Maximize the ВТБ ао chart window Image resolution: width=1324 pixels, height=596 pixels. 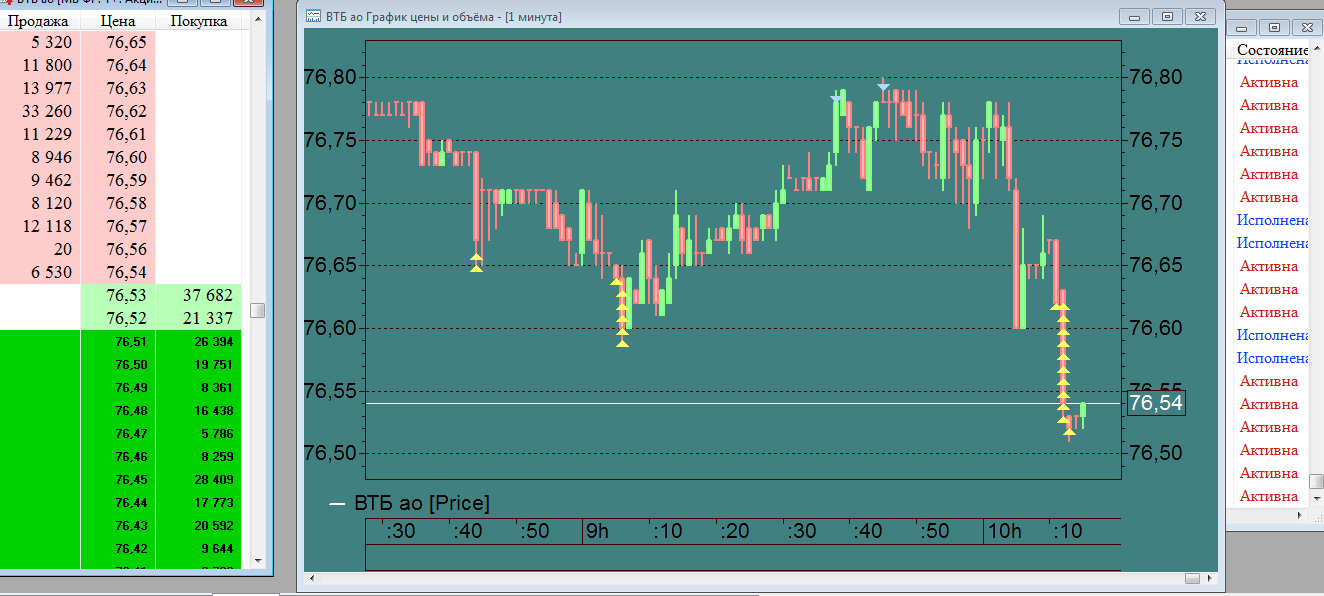click(1167, 16)
